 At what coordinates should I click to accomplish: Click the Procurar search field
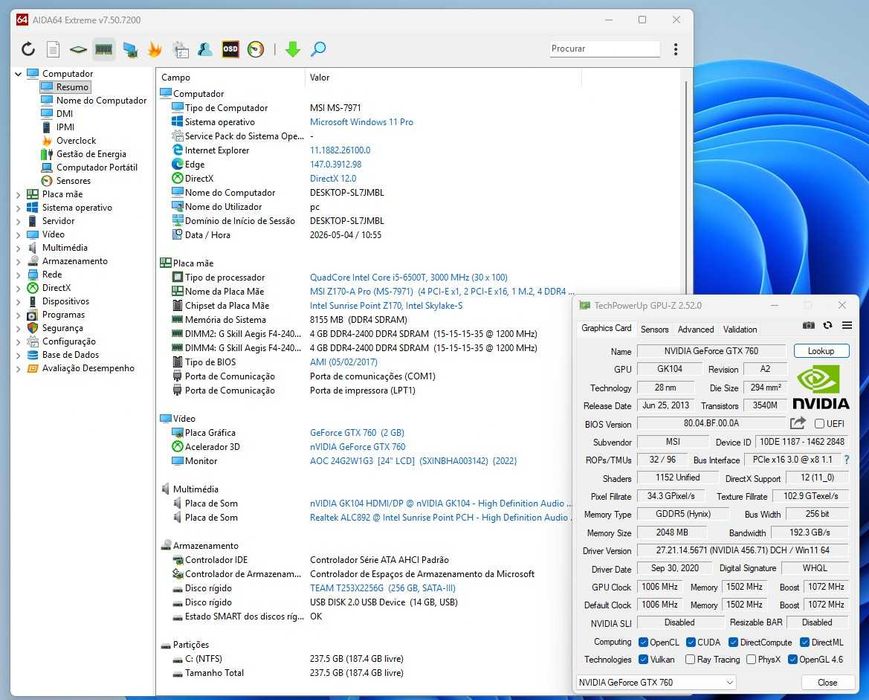605,49
